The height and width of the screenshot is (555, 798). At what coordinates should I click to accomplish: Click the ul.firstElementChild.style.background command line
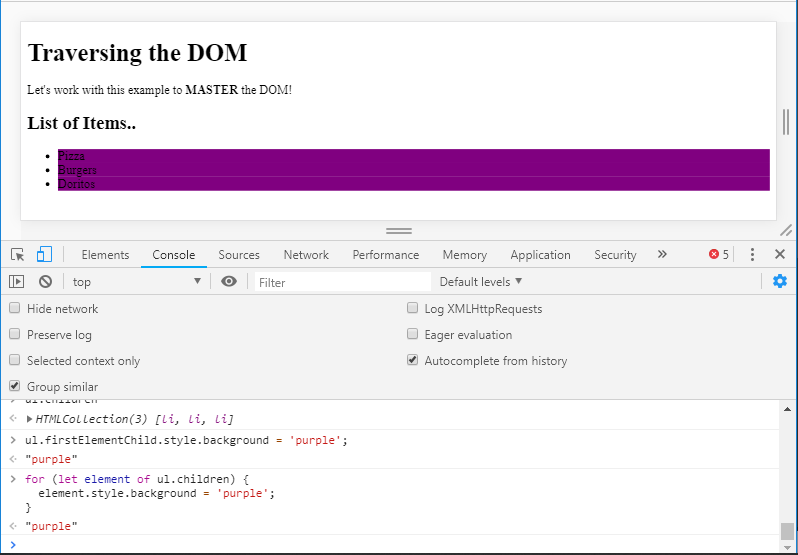tap(186, 440)
